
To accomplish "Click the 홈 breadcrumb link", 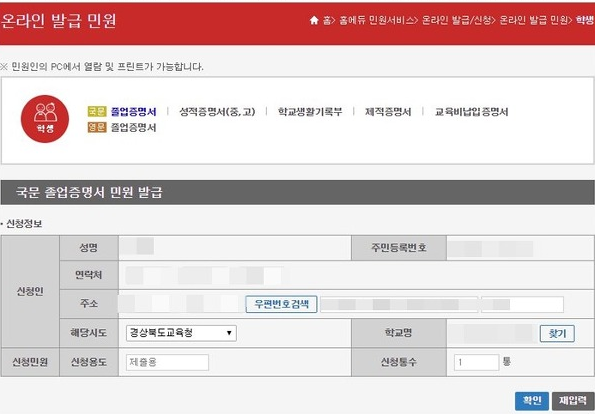I will point(326,20).
